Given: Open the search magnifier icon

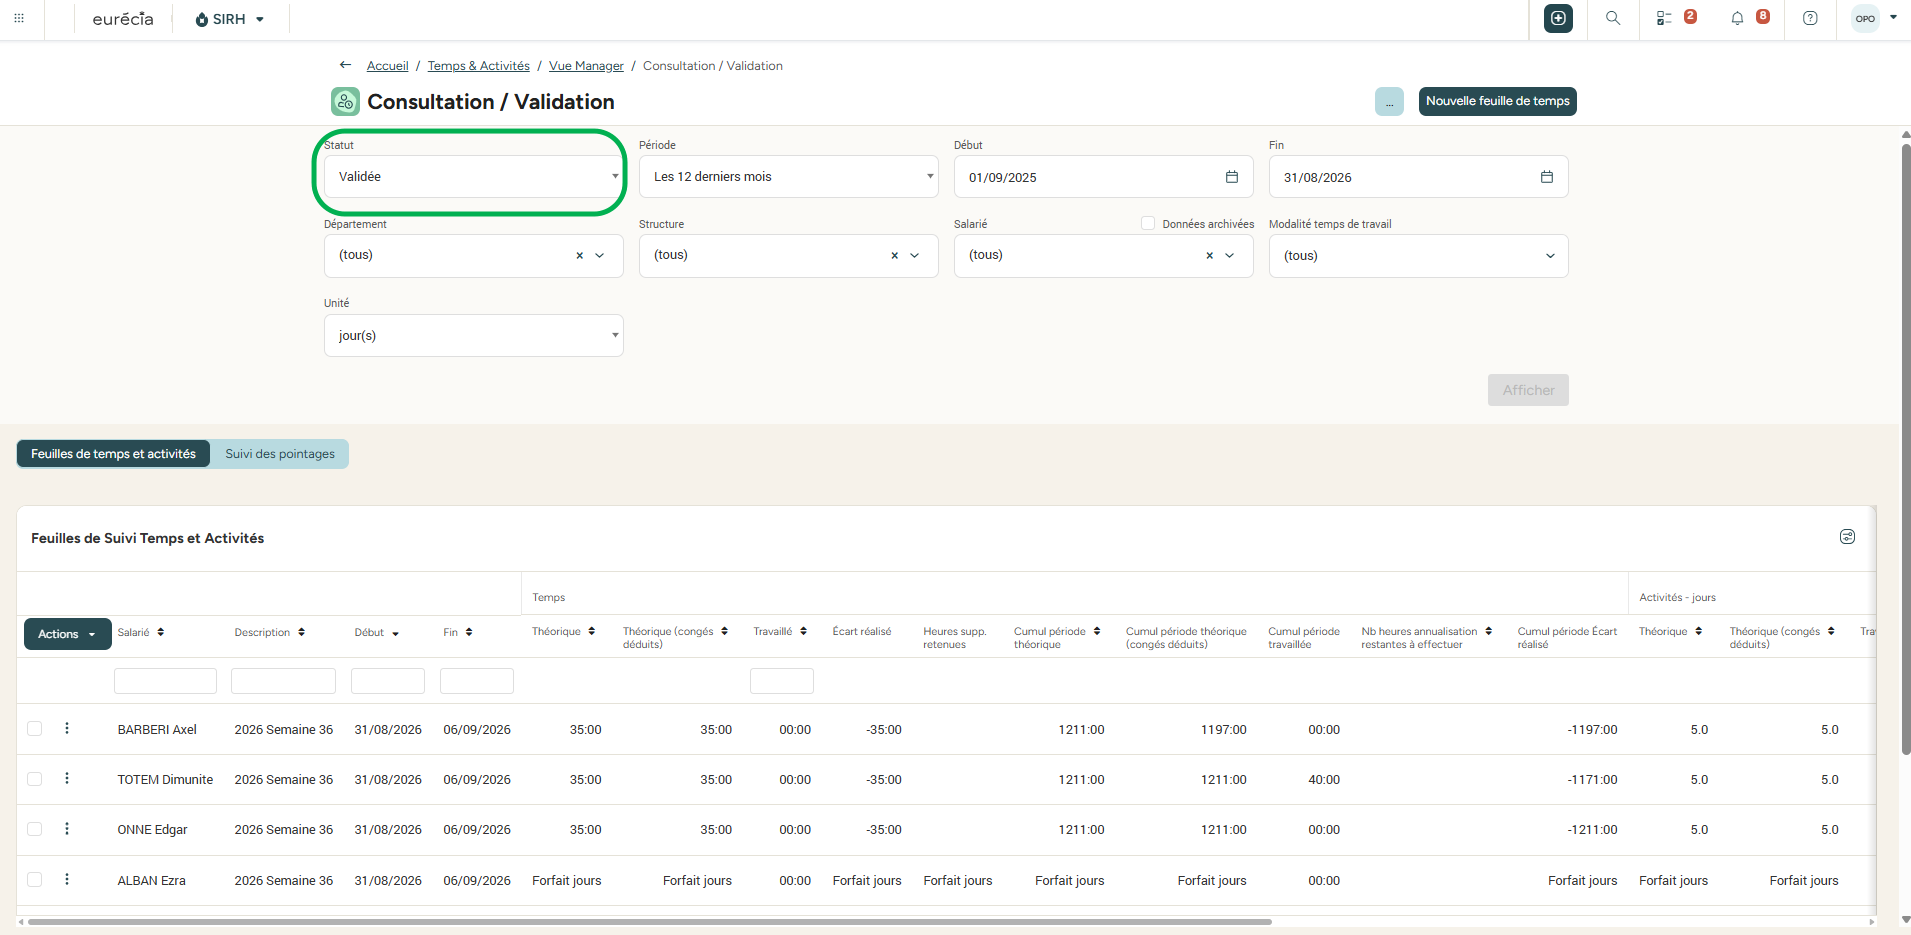Looking at the screenshot, I should tap(1613, 18).
